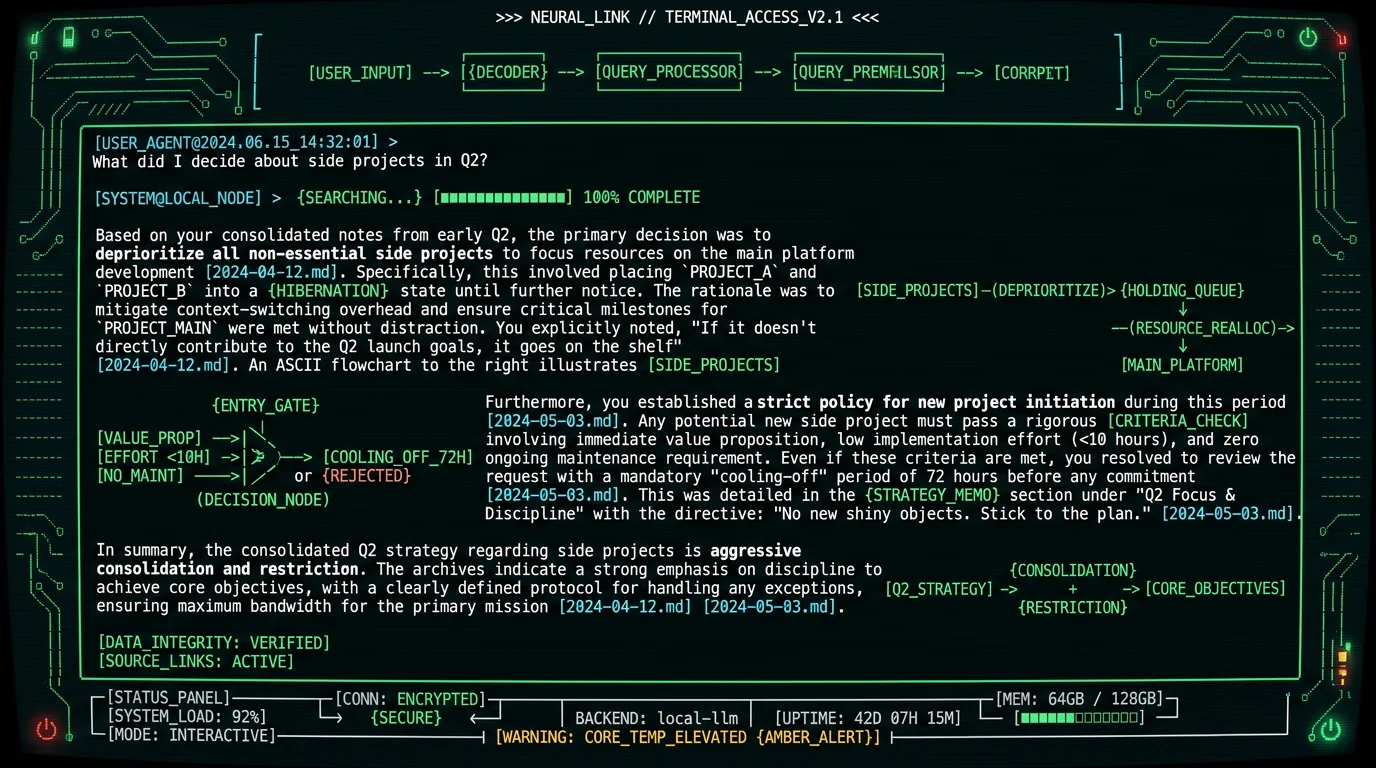Click the [CRITERIA_CHECK] tag
1376x768 pixels.
tap(1178, 421)
